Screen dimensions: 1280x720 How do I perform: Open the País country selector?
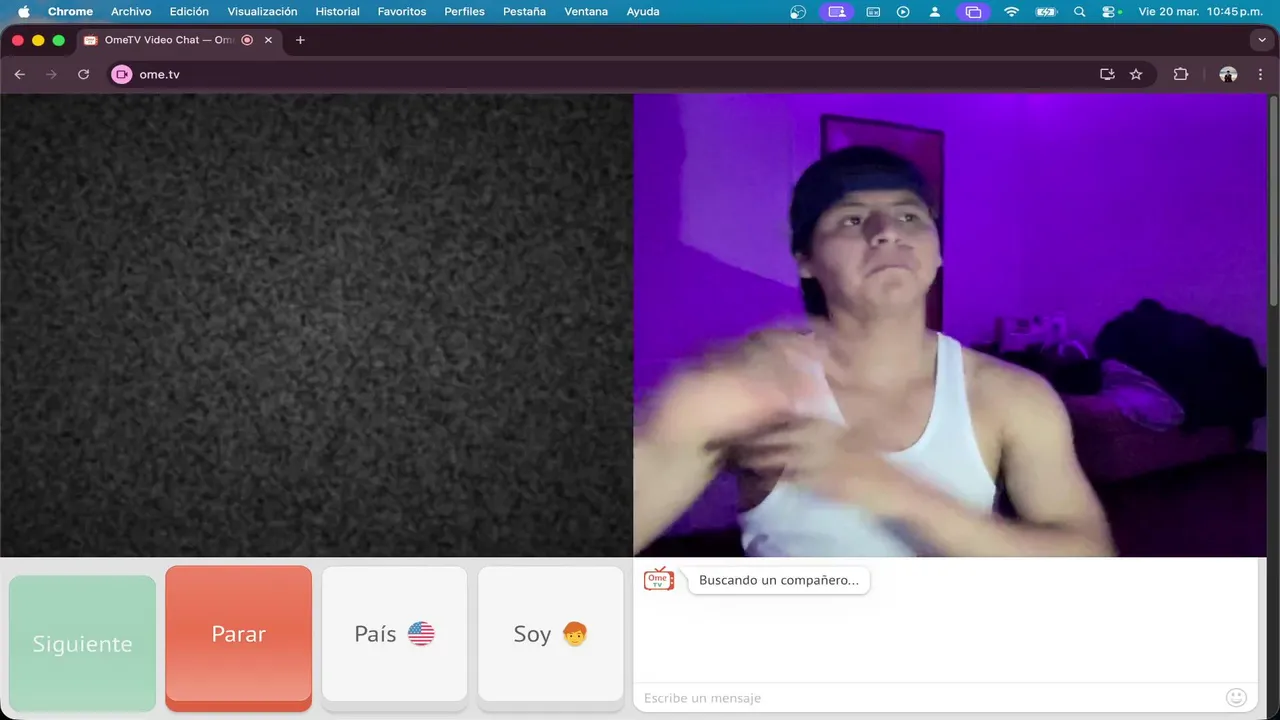coord(394,634)
